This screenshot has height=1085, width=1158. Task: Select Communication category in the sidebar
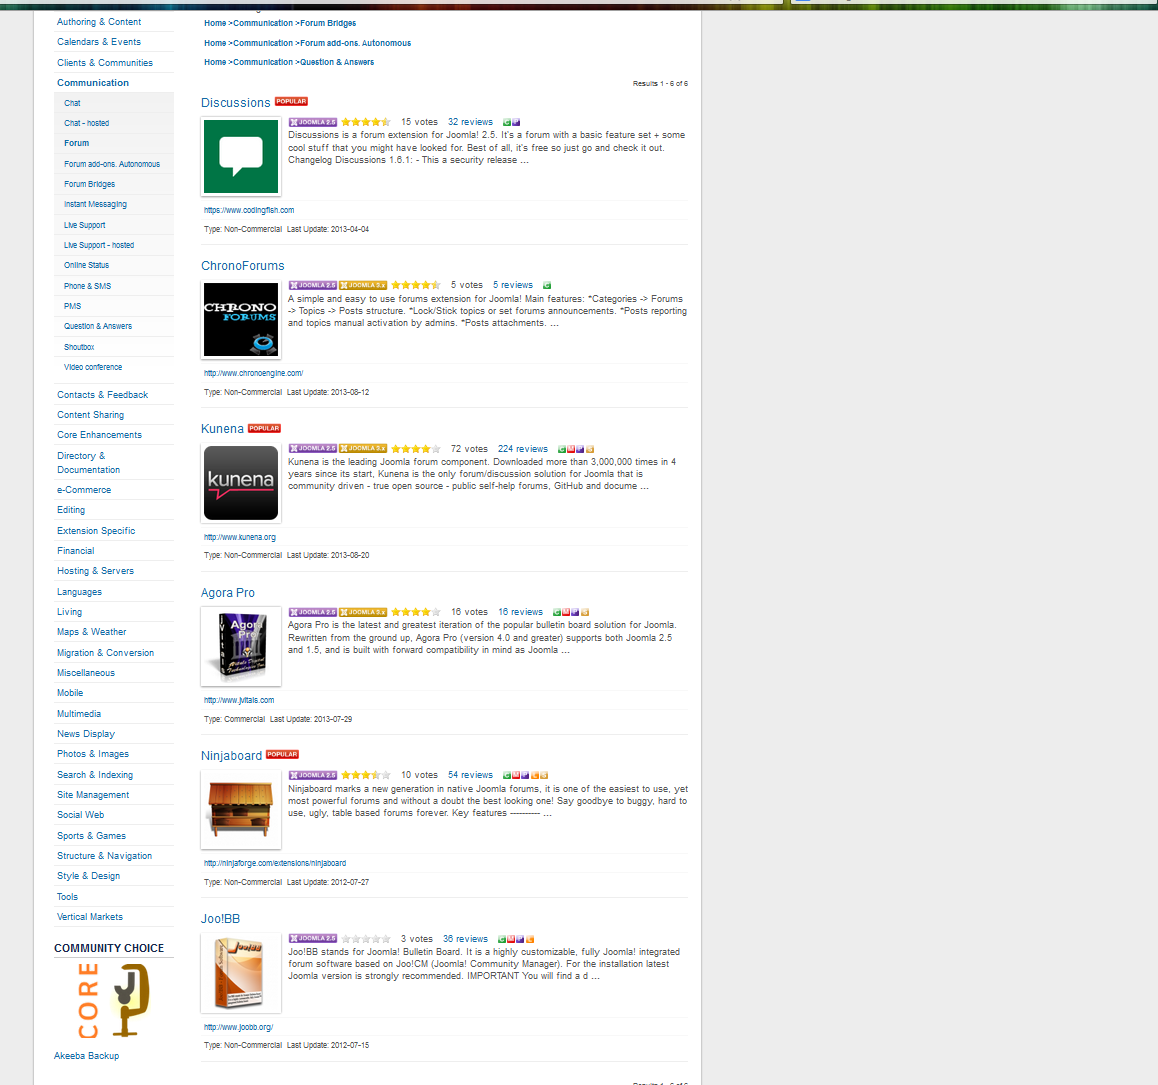tap(93, 83)
